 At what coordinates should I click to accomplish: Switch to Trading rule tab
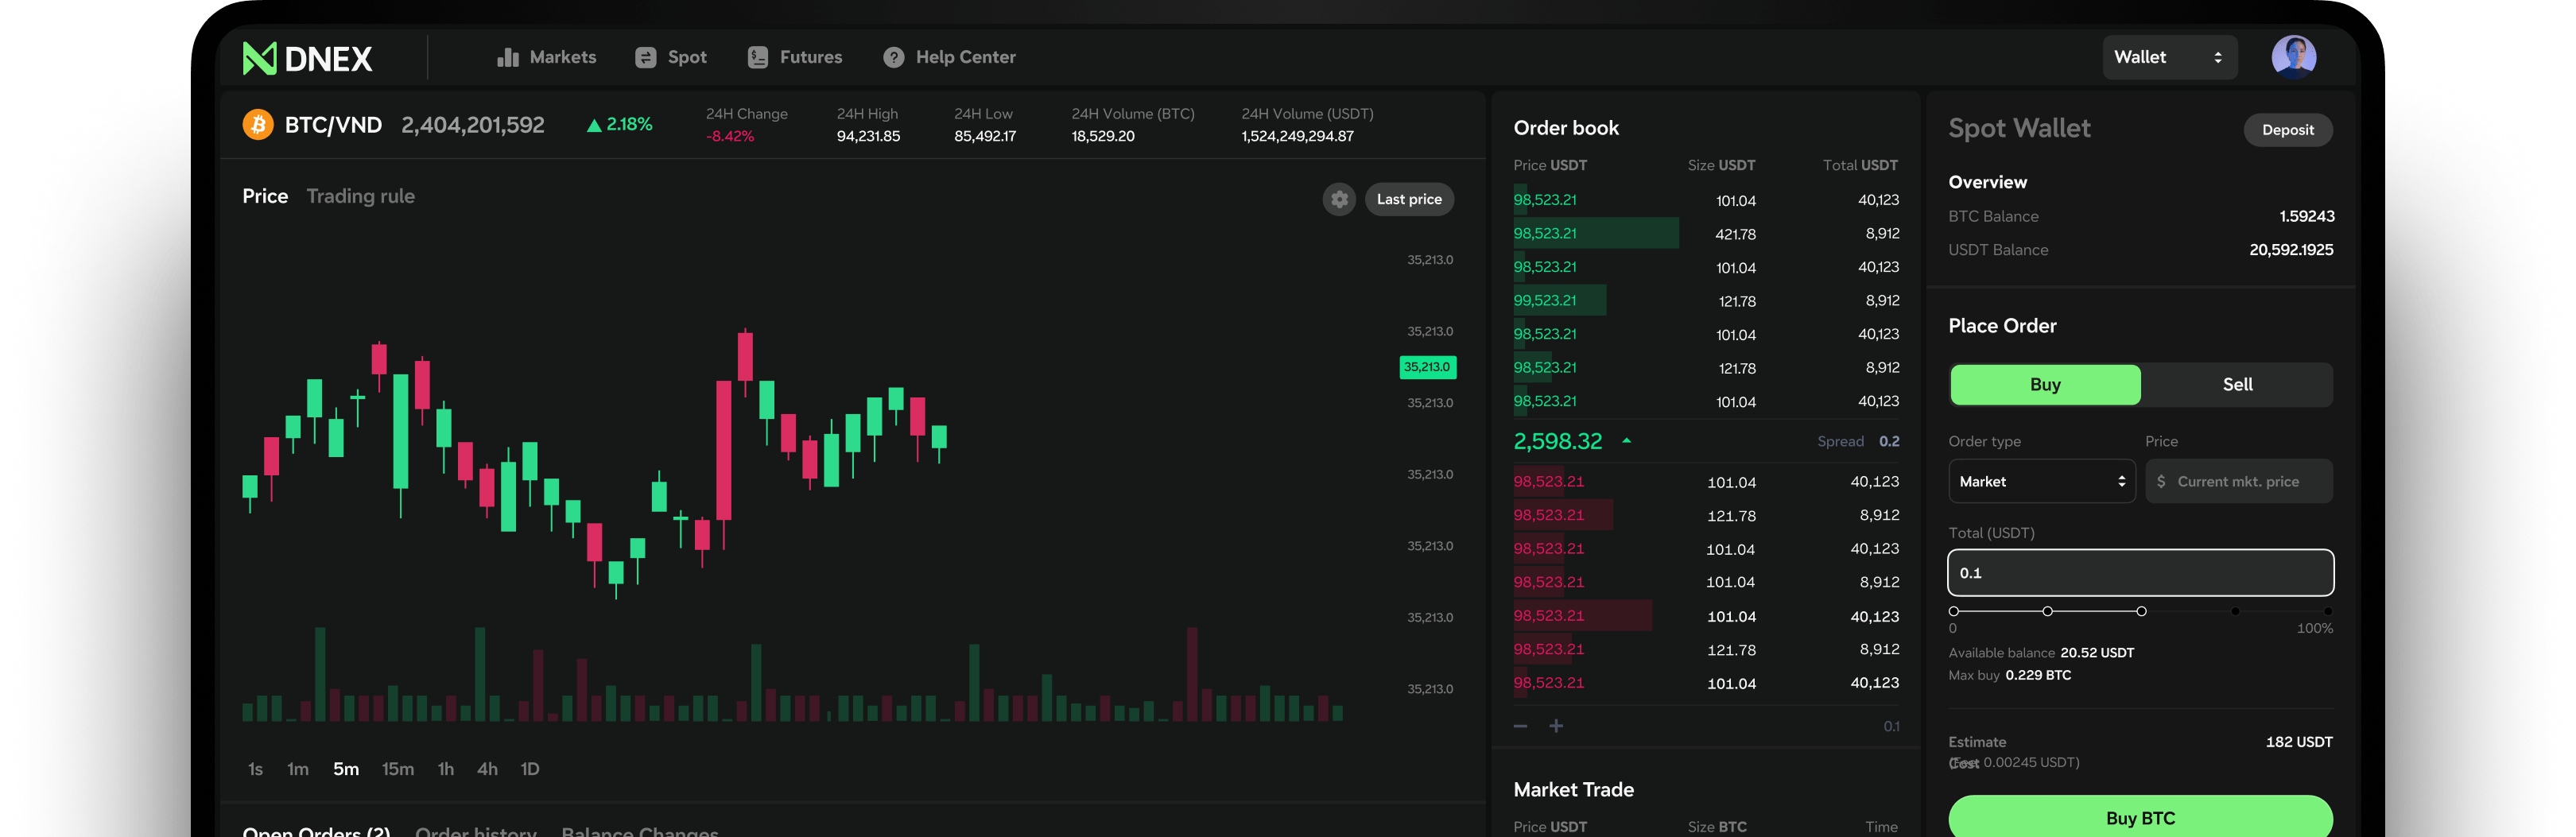click(x=360, y=196)
